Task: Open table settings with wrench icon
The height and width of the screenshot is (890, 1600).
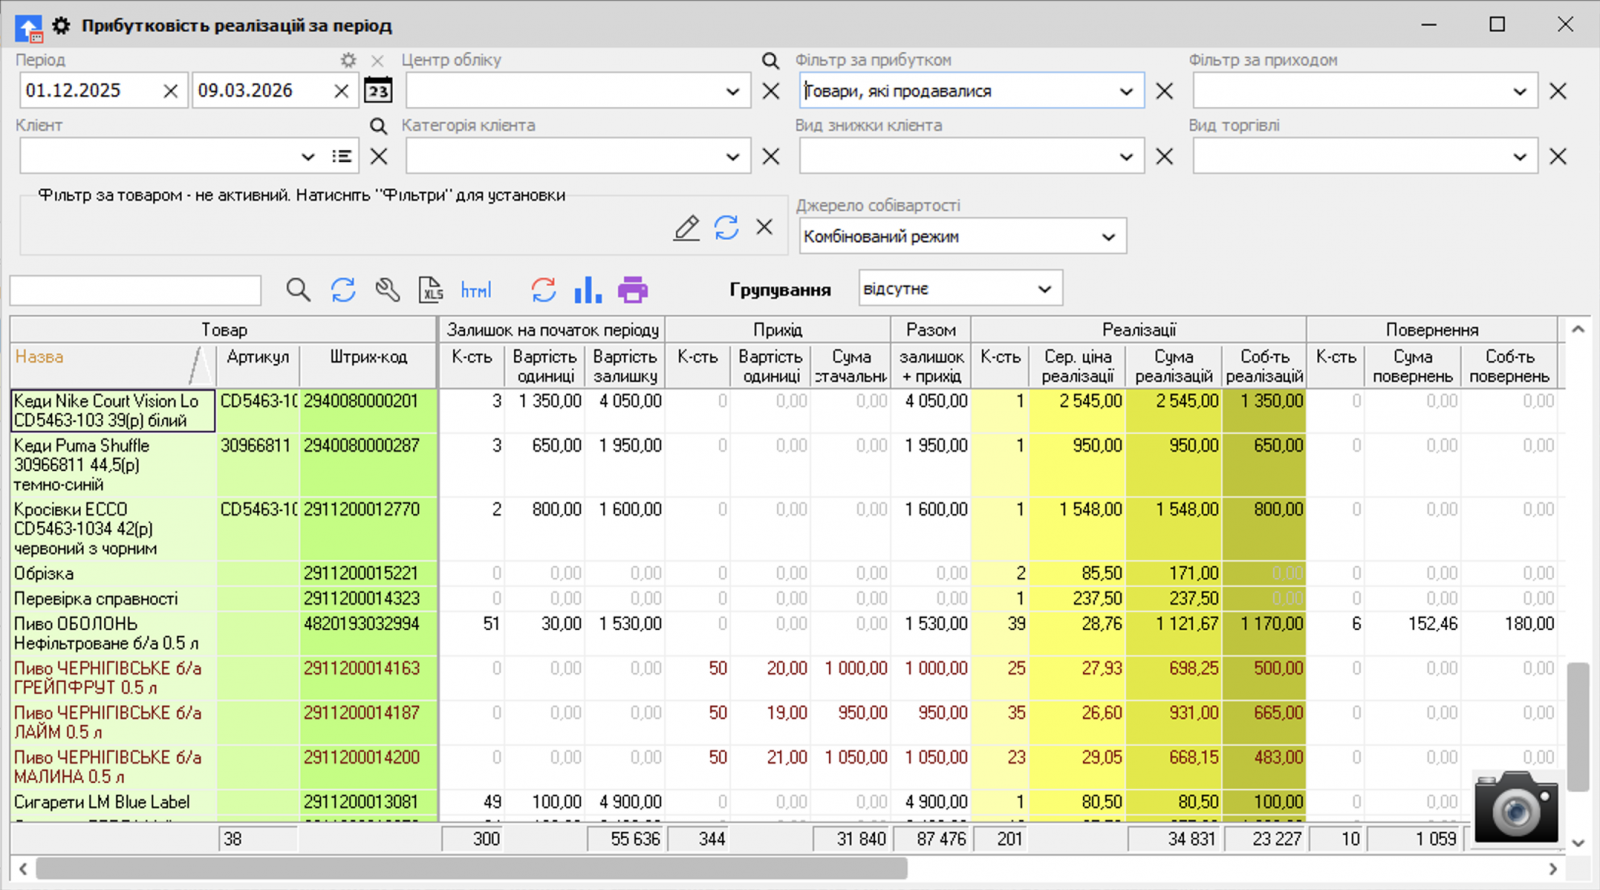Action: (x=387, y=290)
